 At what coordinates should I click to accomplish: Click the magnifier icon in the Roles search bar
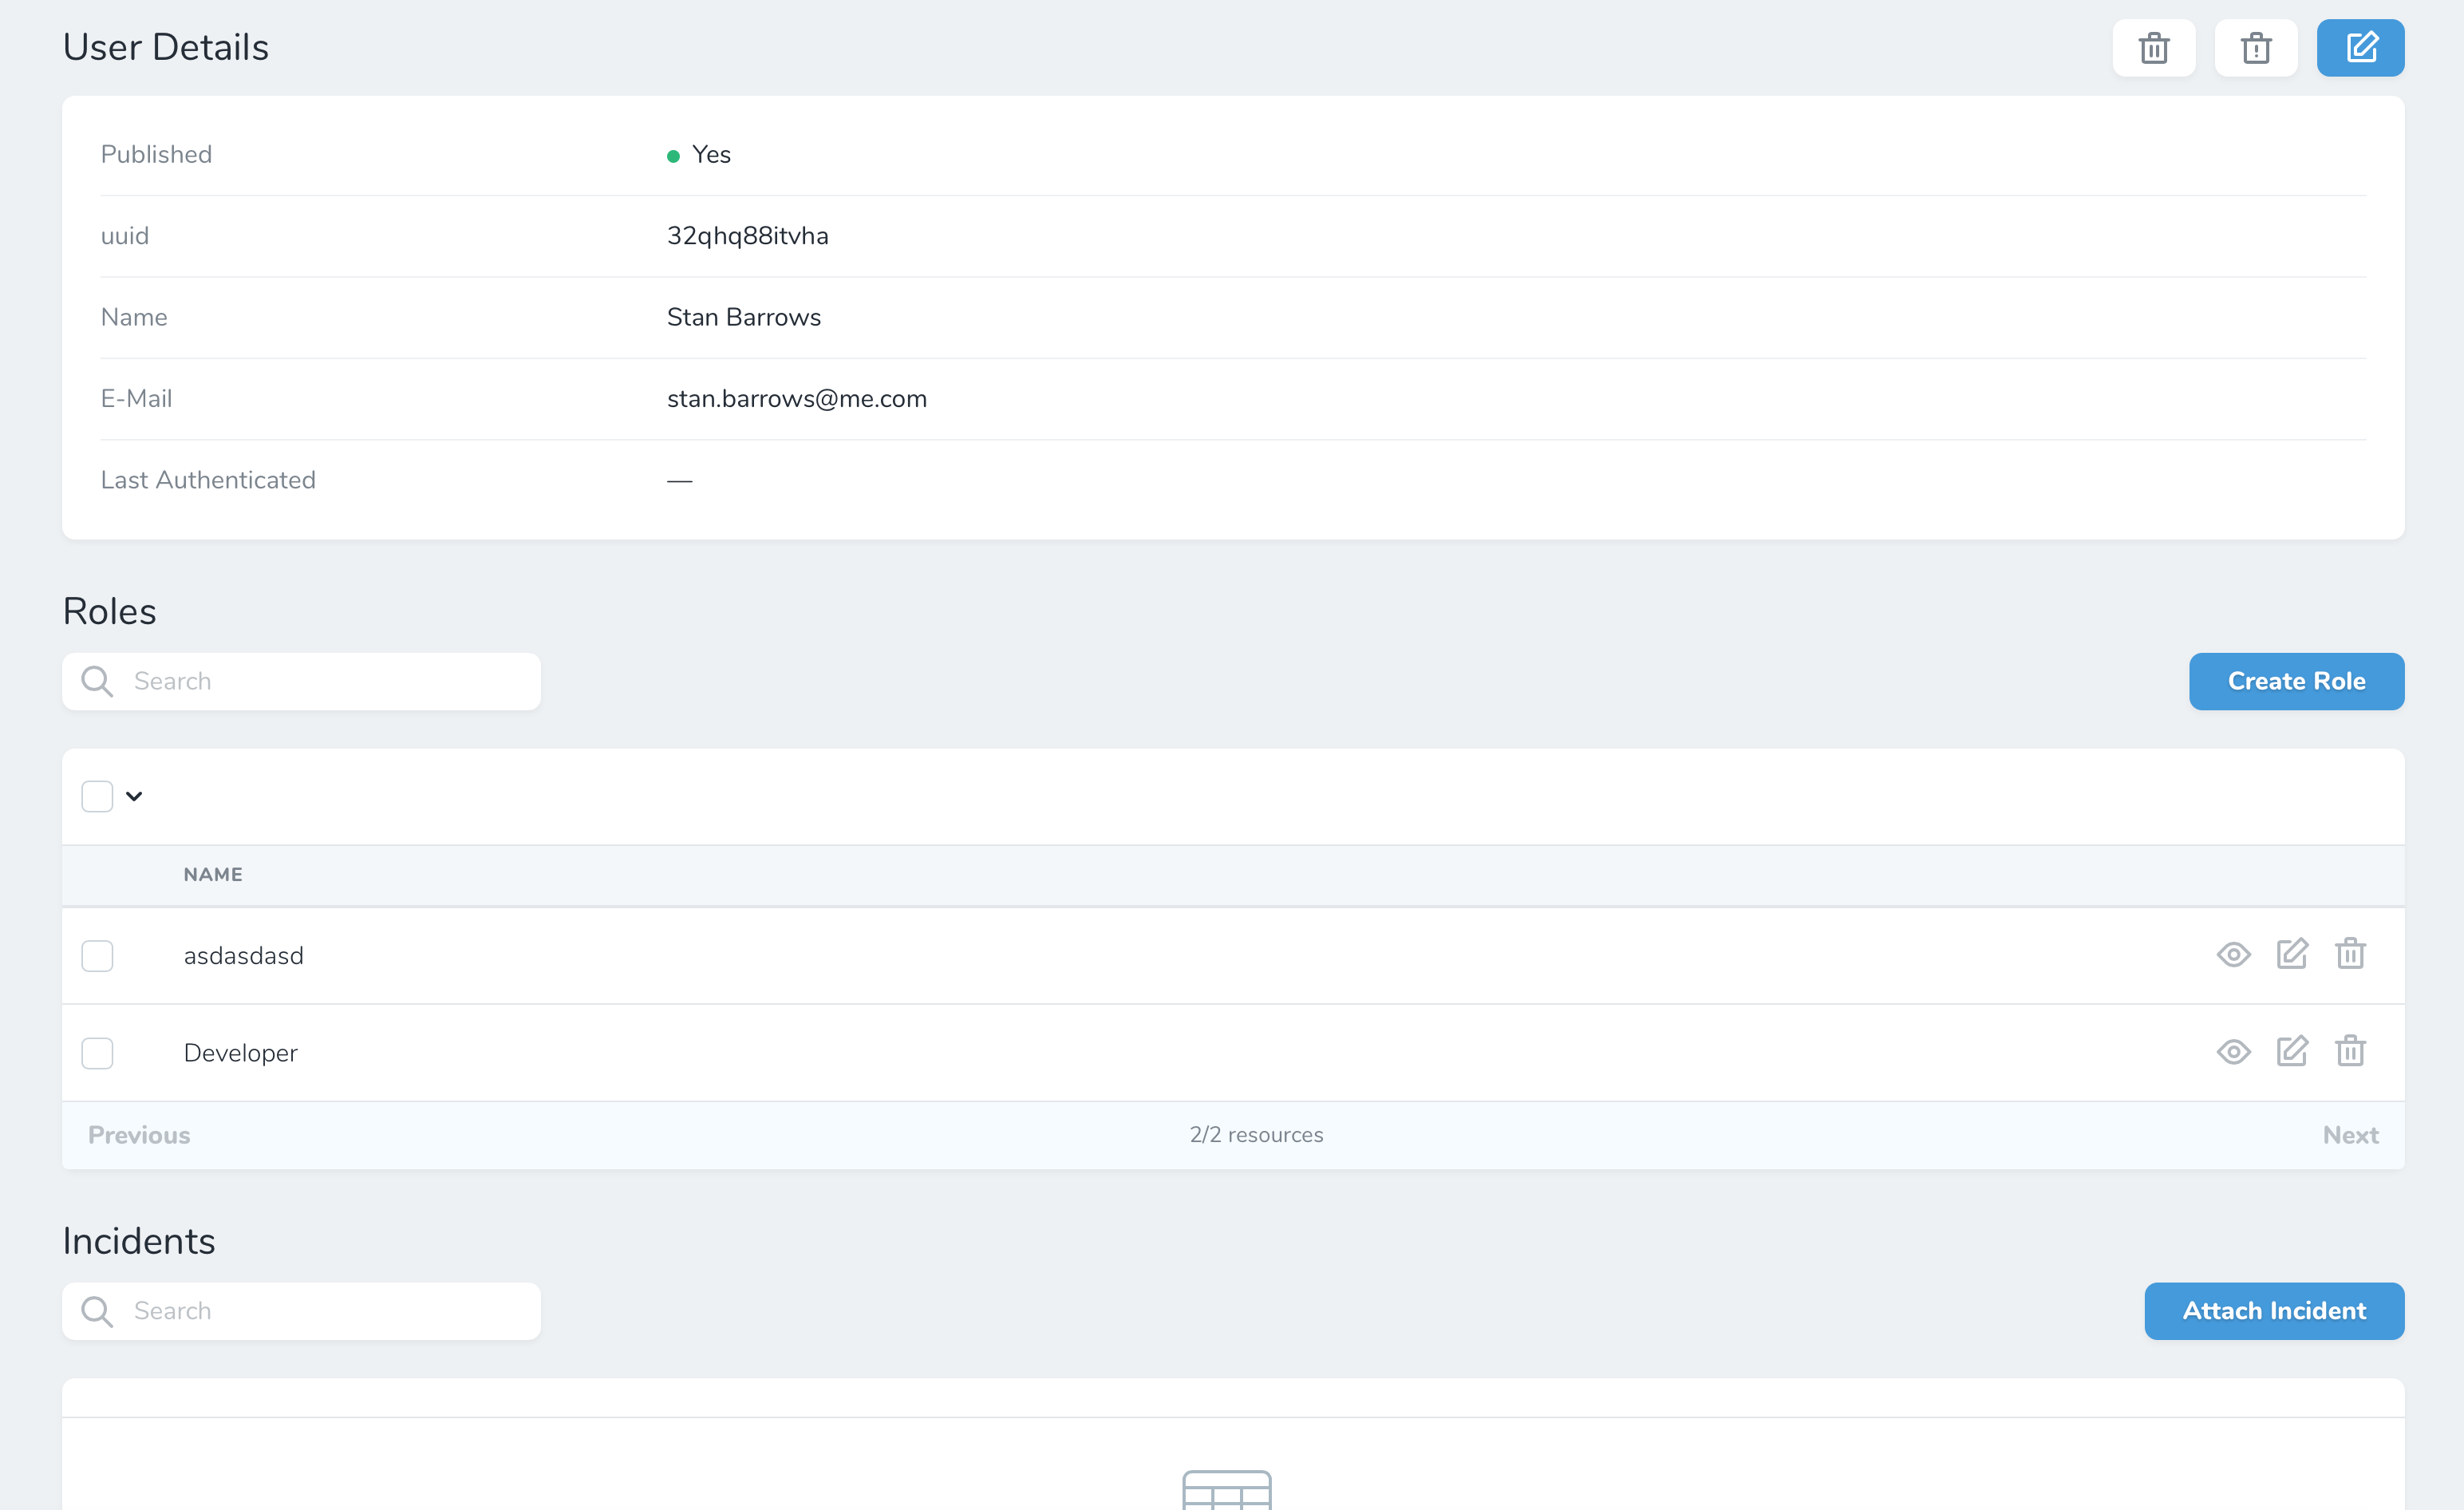click(97, 681)
